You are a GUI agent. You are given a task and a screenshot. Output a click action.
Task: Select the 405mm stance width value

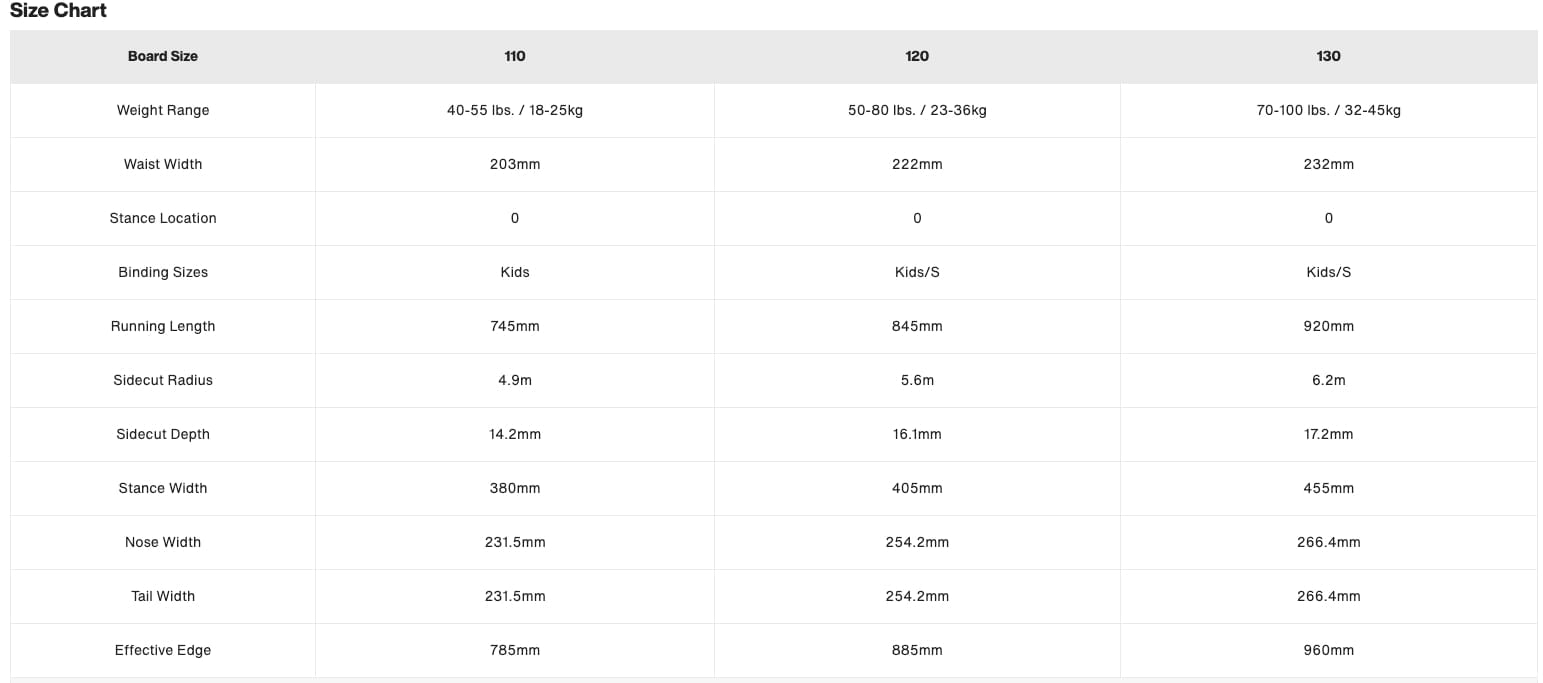(916, 488)
